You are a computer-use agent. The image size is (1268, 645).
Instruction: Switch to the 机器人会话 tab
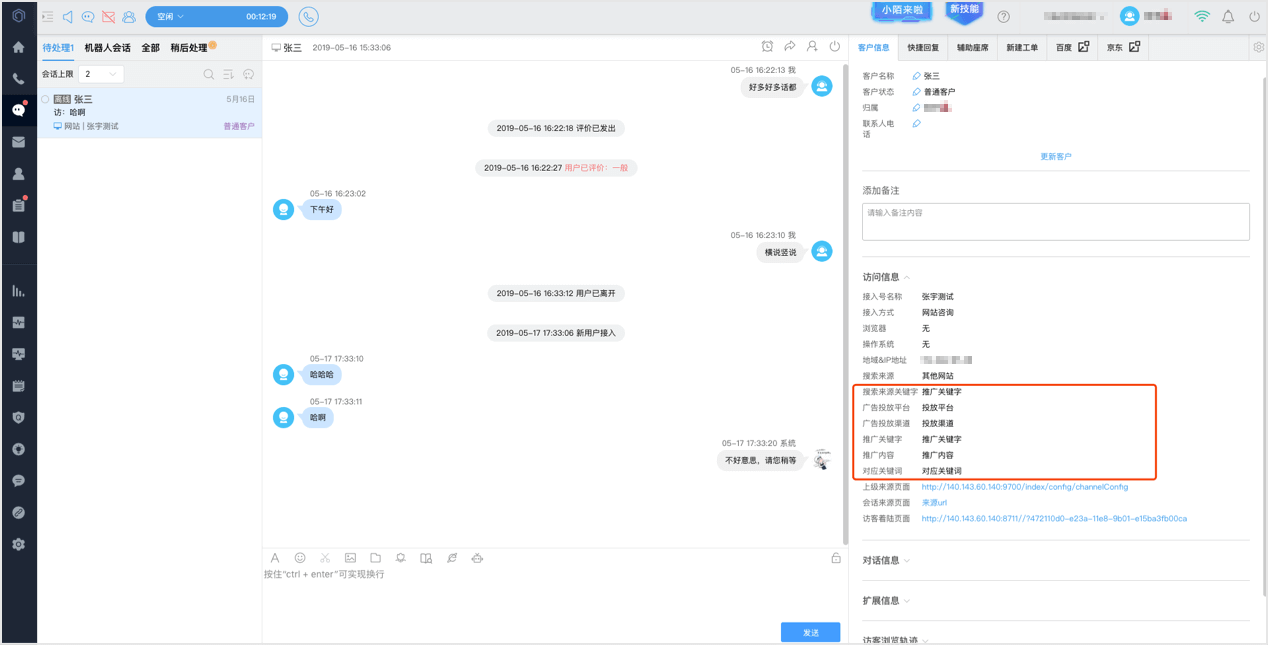[107, 48]
